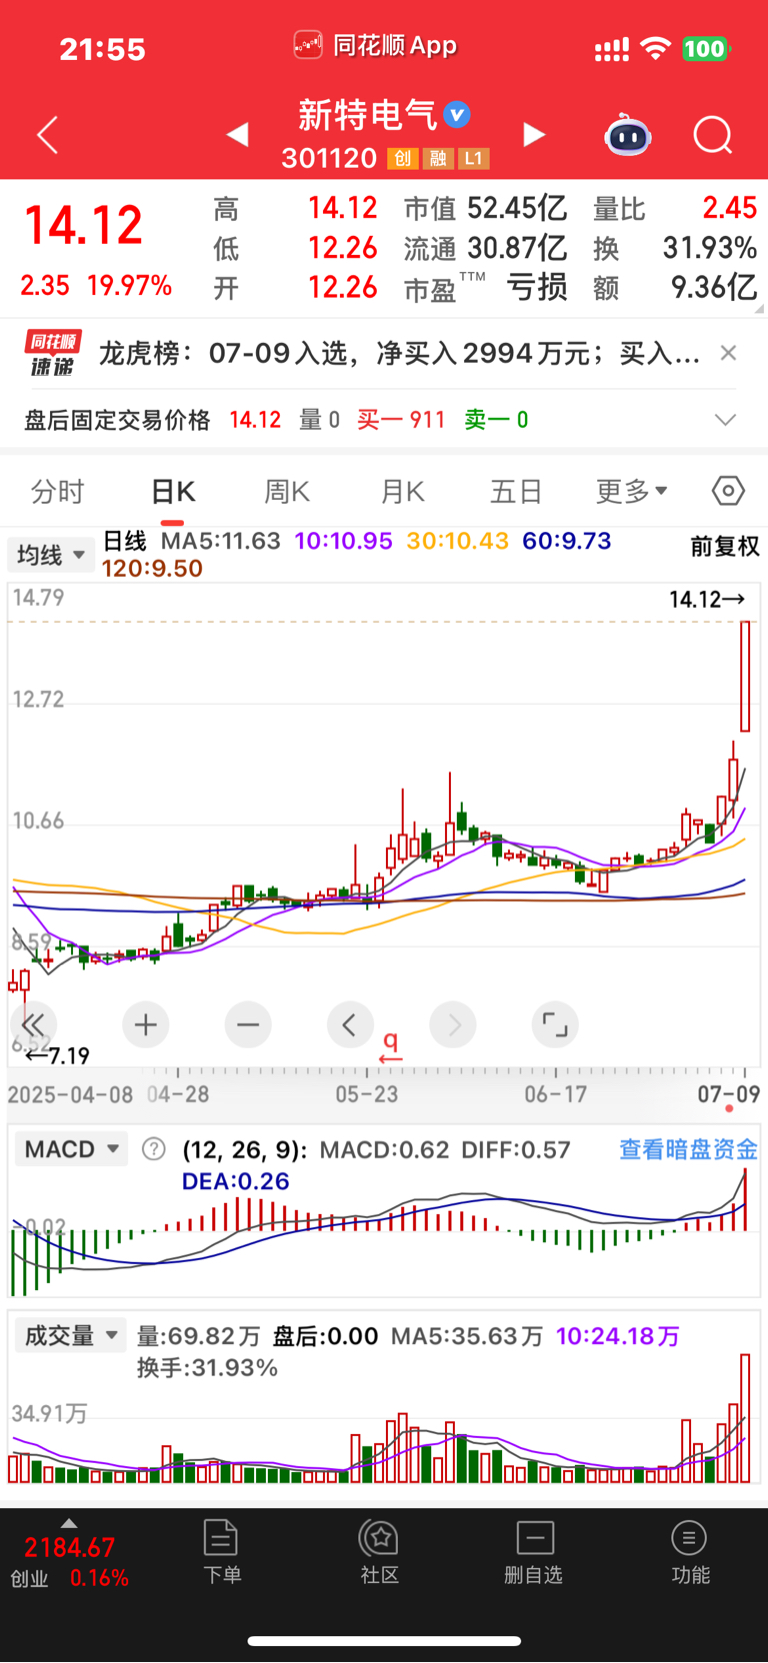Zoom in the K-line chart with plus

146,1024
